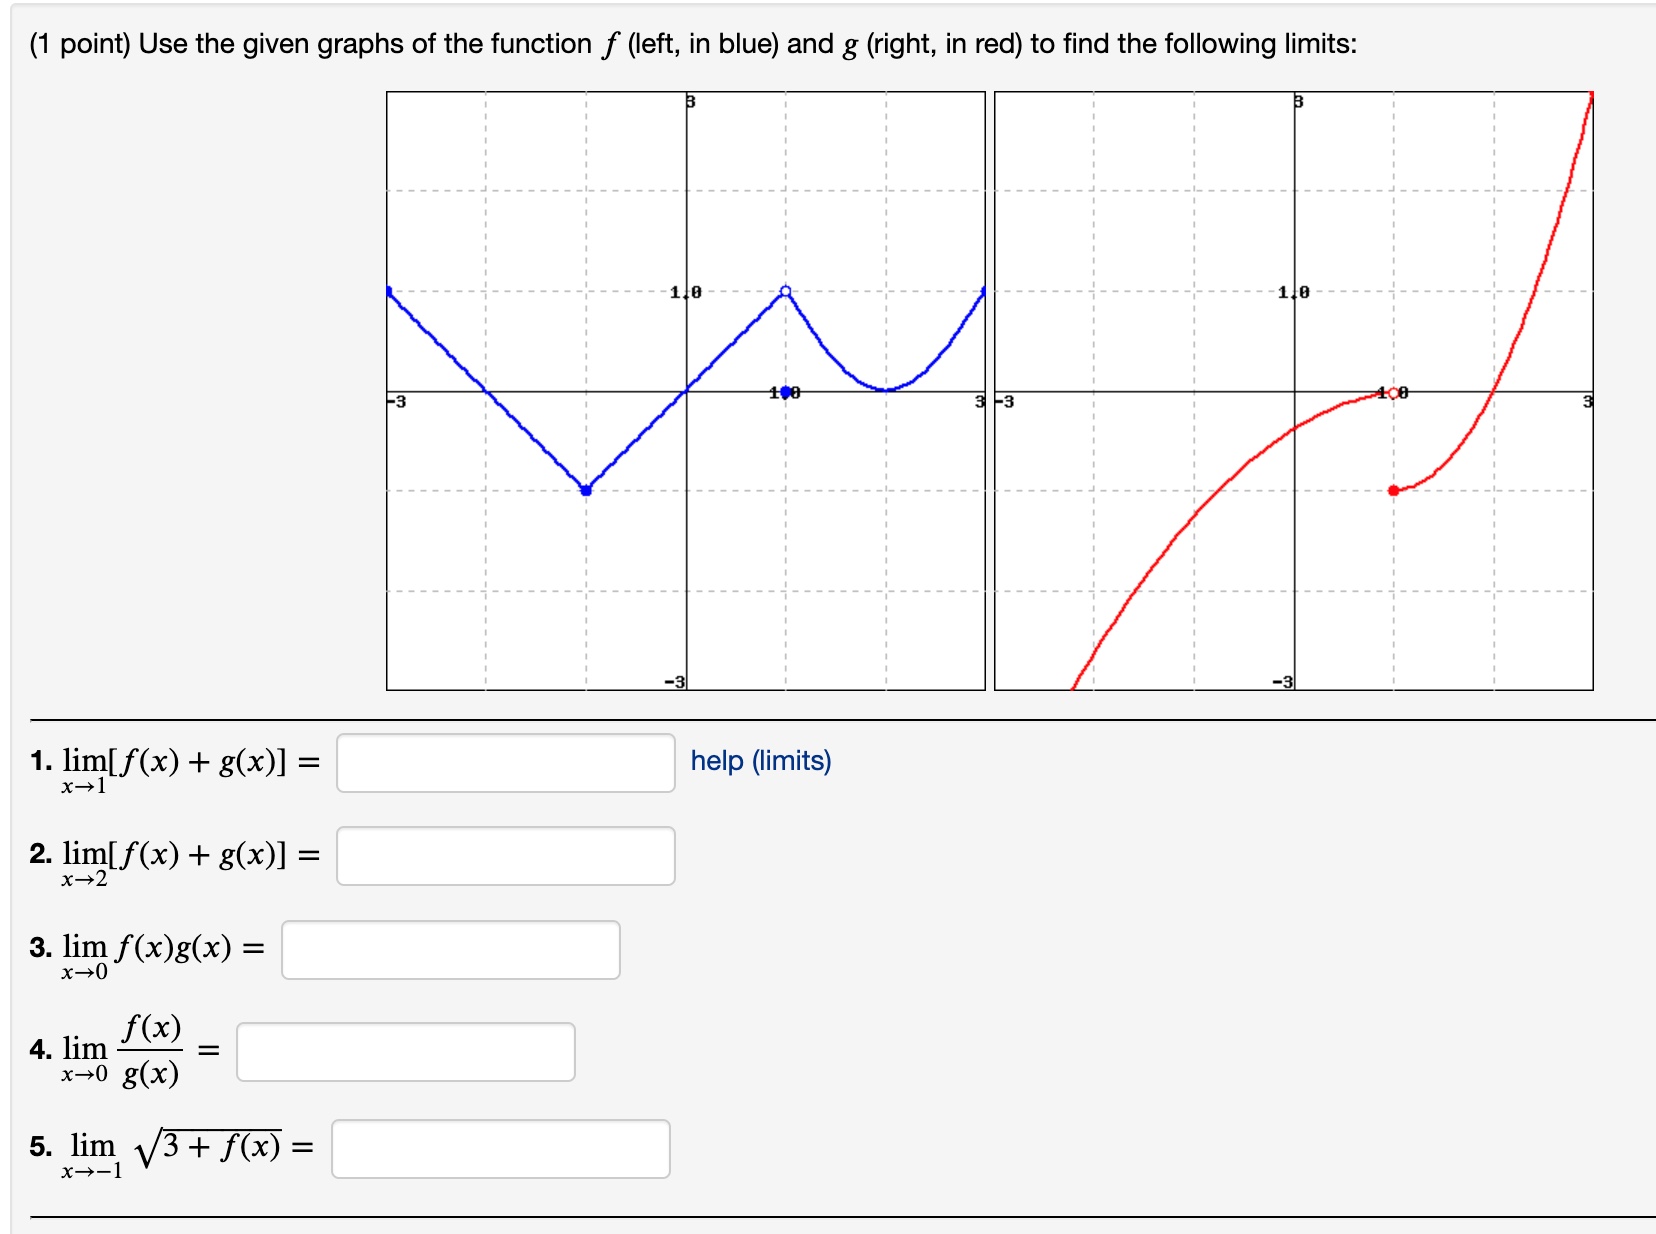1656x1234 pixels.
Task: Click the filled blue dot at the V minimum
Action: [x=585, y=490]
